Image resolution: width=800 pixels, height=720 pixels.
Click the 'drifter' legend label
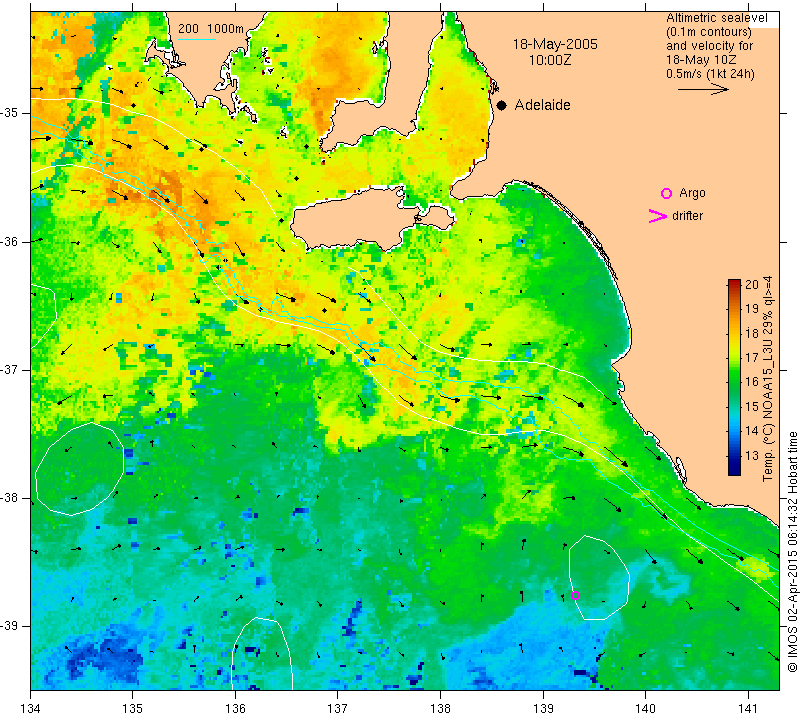(687, 216)
